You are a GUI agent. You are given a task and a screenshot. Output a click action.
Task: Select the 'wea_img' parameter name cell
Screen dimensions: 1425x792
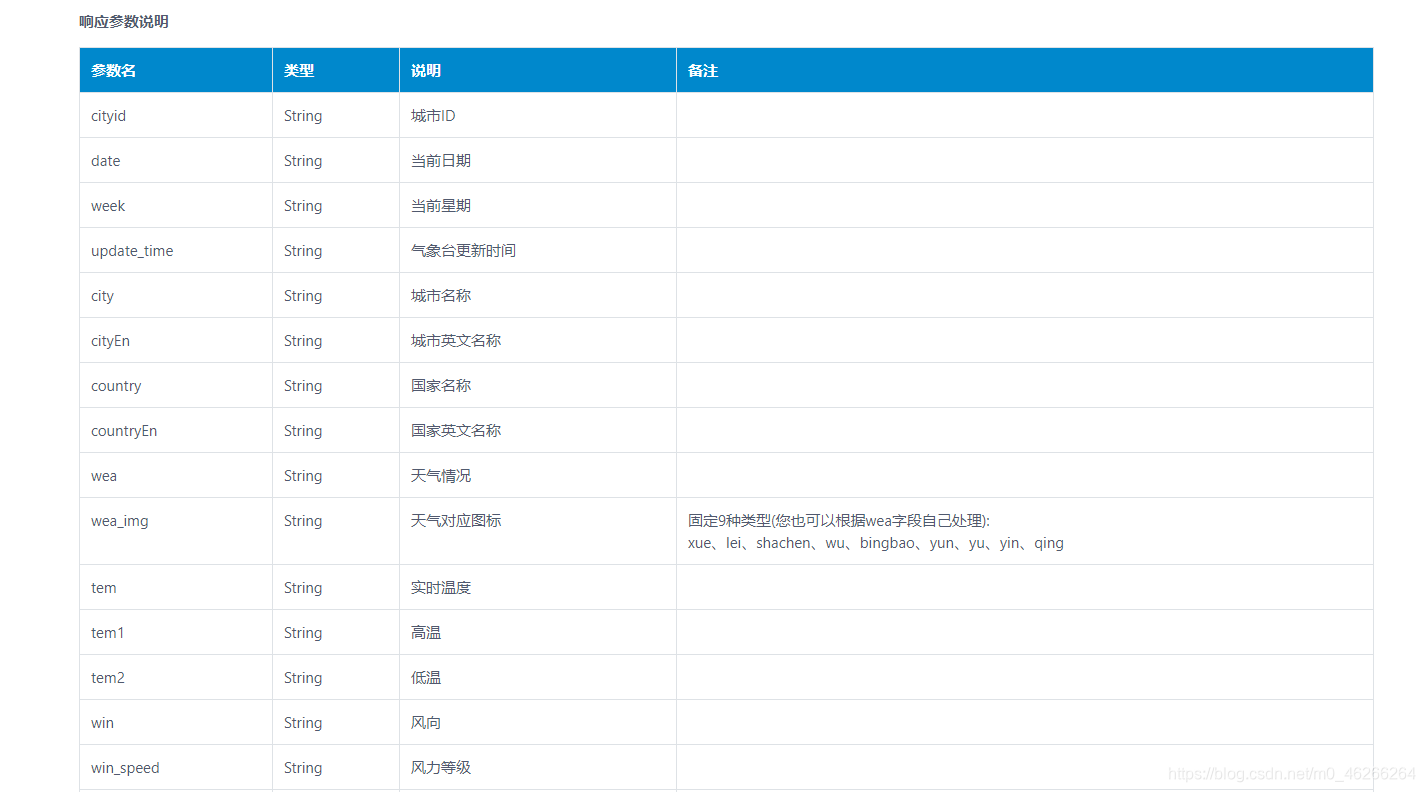[x=176, y=531]
